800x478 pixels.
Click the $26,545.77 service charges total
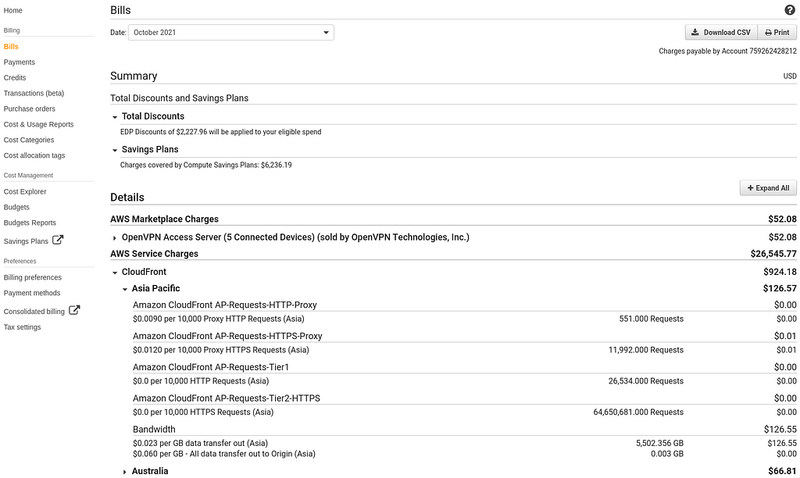click(x=773, y=254)
